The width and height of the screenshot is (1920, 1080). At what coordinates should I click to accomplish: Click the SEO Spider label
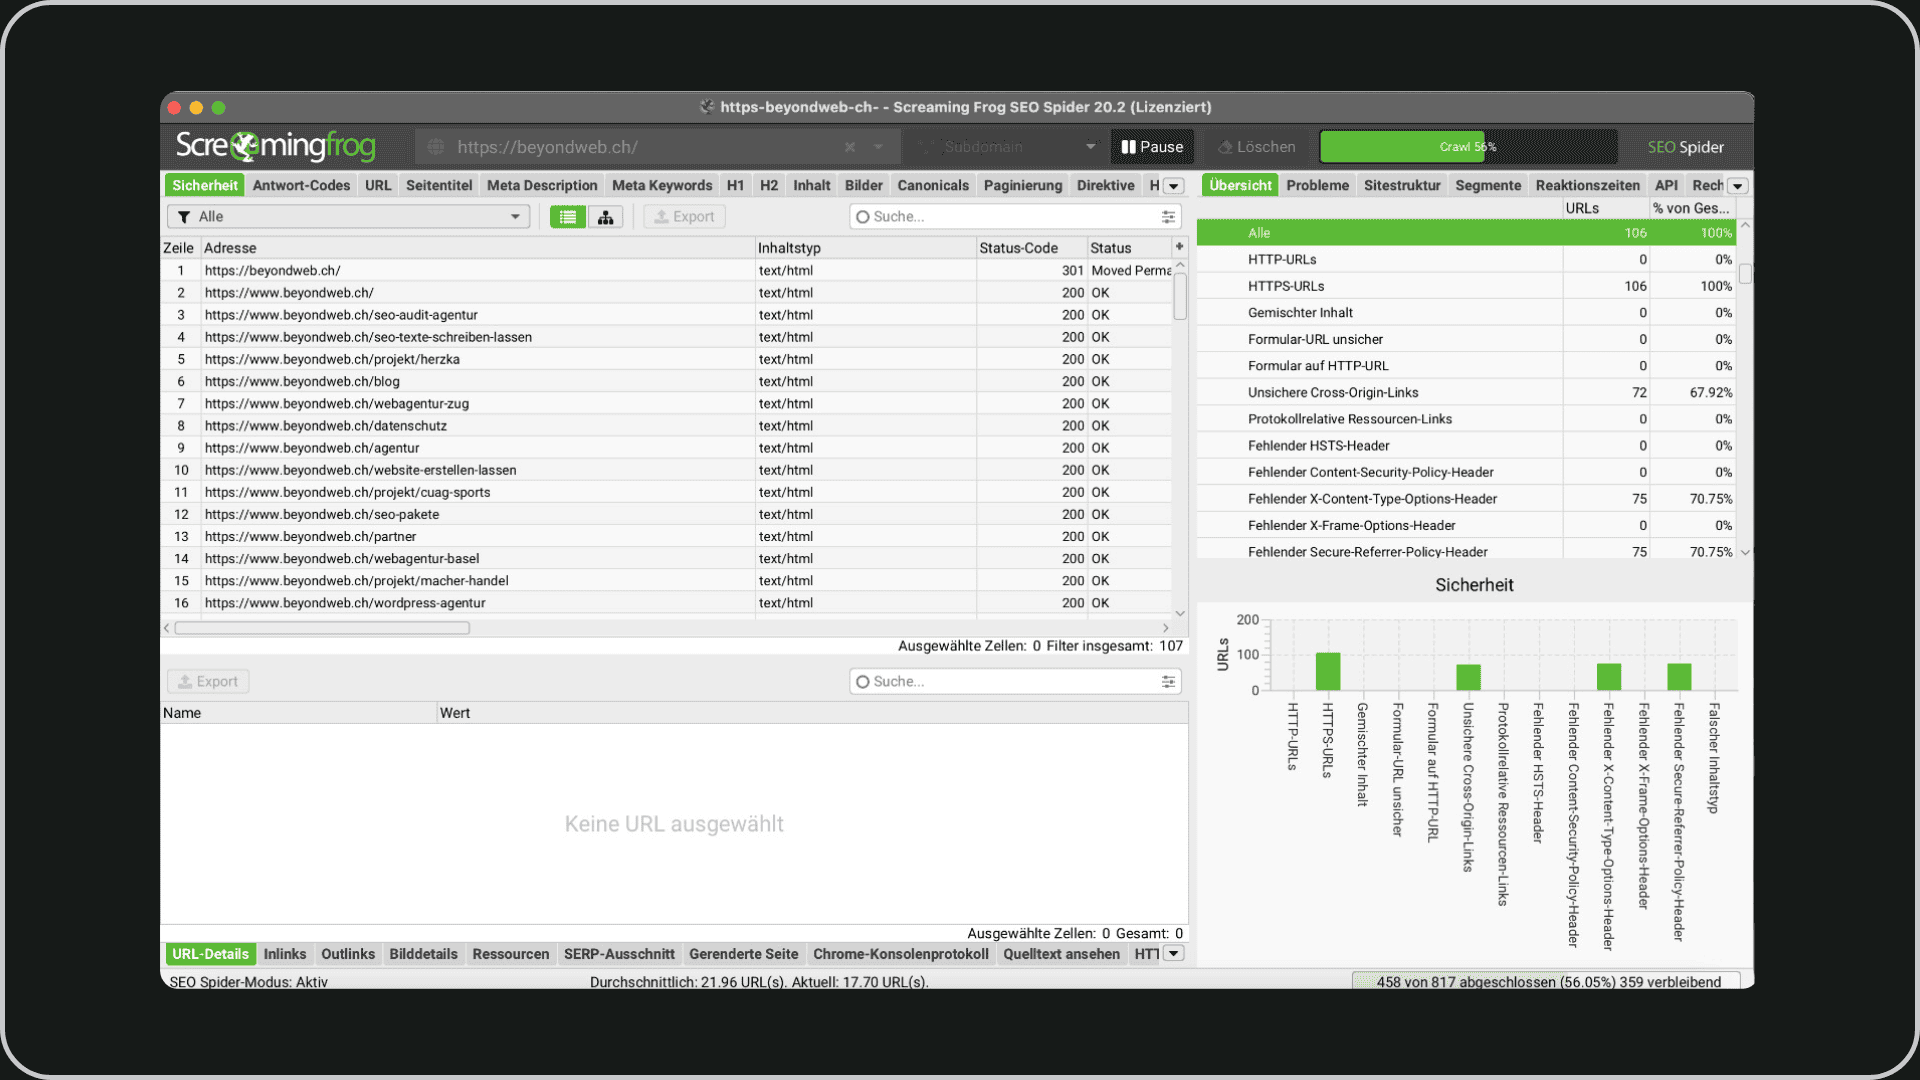(1686, 147)
